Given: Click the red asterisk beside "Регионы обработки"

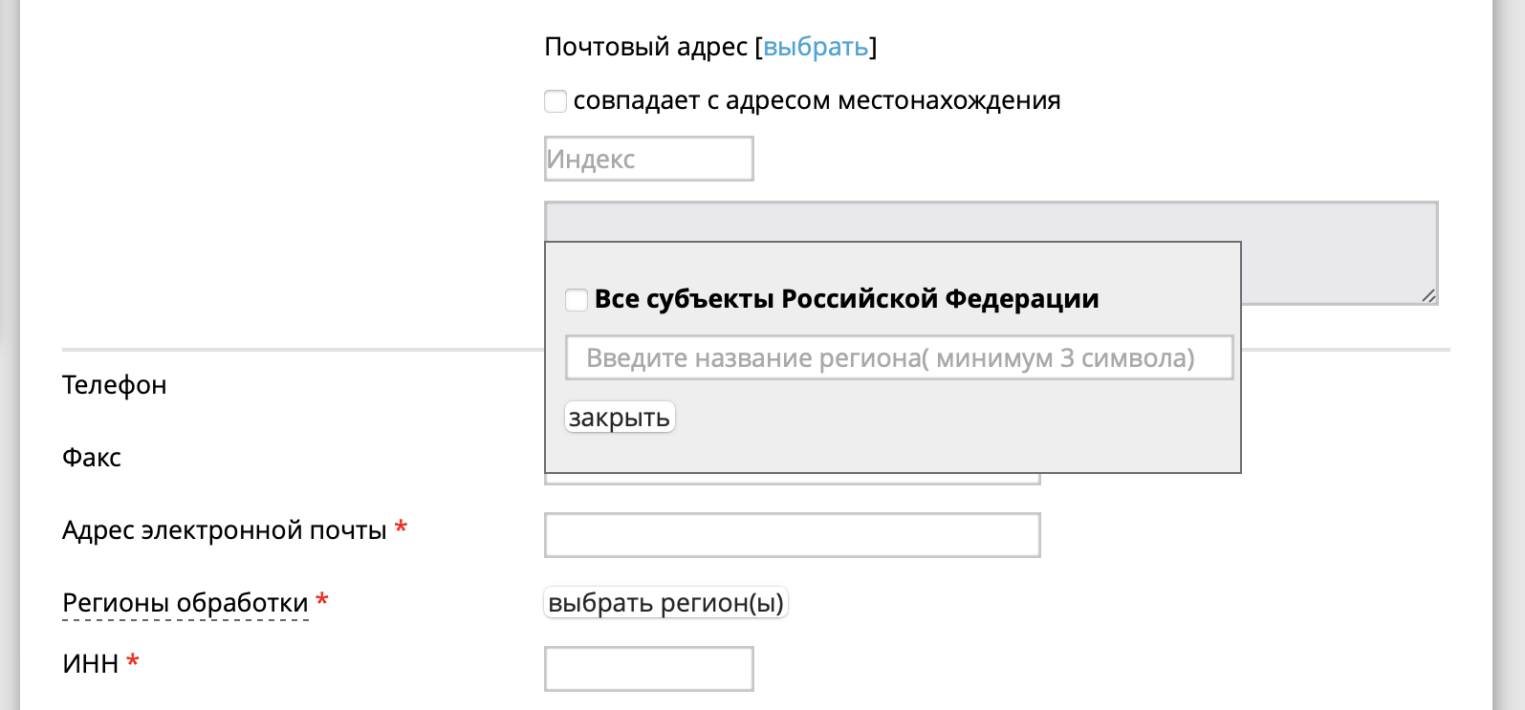Looking at the screenshot, I should pyautogui.click(x=322, y=601).
